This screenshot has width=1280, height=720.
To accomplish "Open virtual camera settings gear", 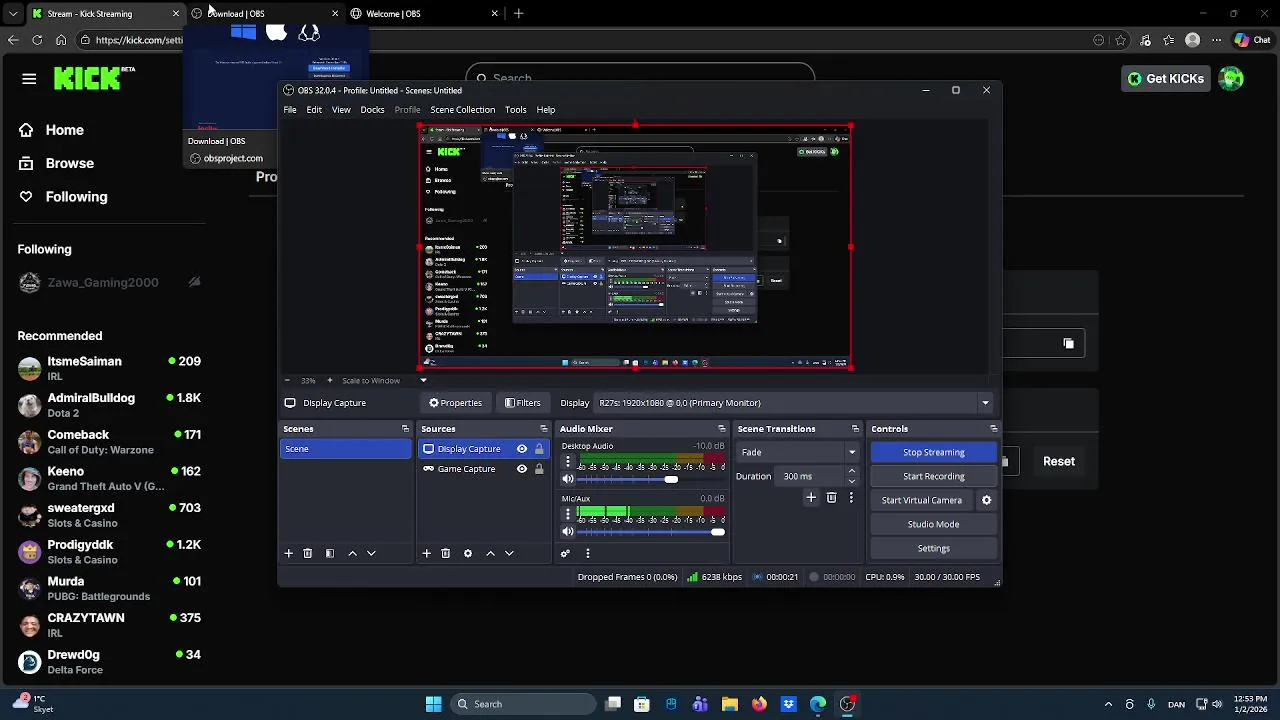I will click(x=986, y=500).
